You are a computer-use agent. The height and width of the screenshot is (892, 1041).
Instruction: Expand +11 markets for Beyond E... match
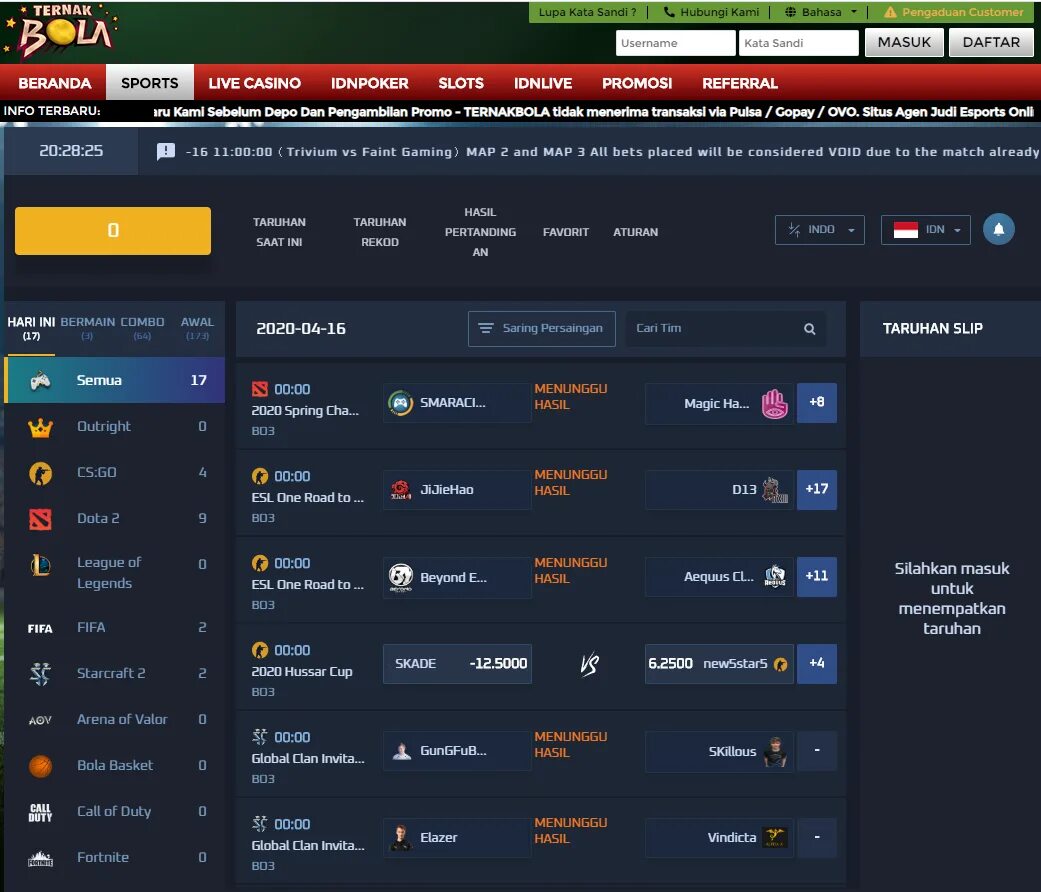coord(817,576)
